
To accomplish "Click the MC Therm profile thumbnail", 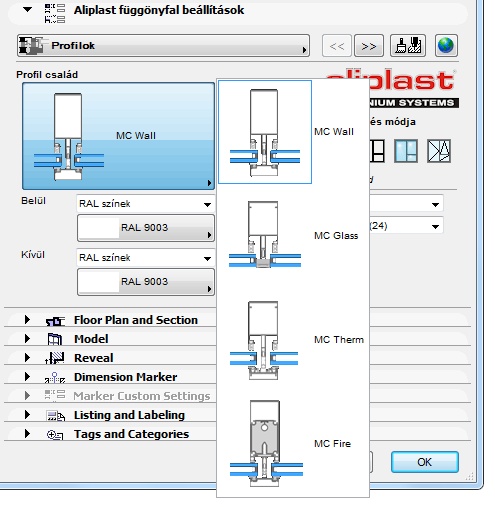I will tap(264, 340).
